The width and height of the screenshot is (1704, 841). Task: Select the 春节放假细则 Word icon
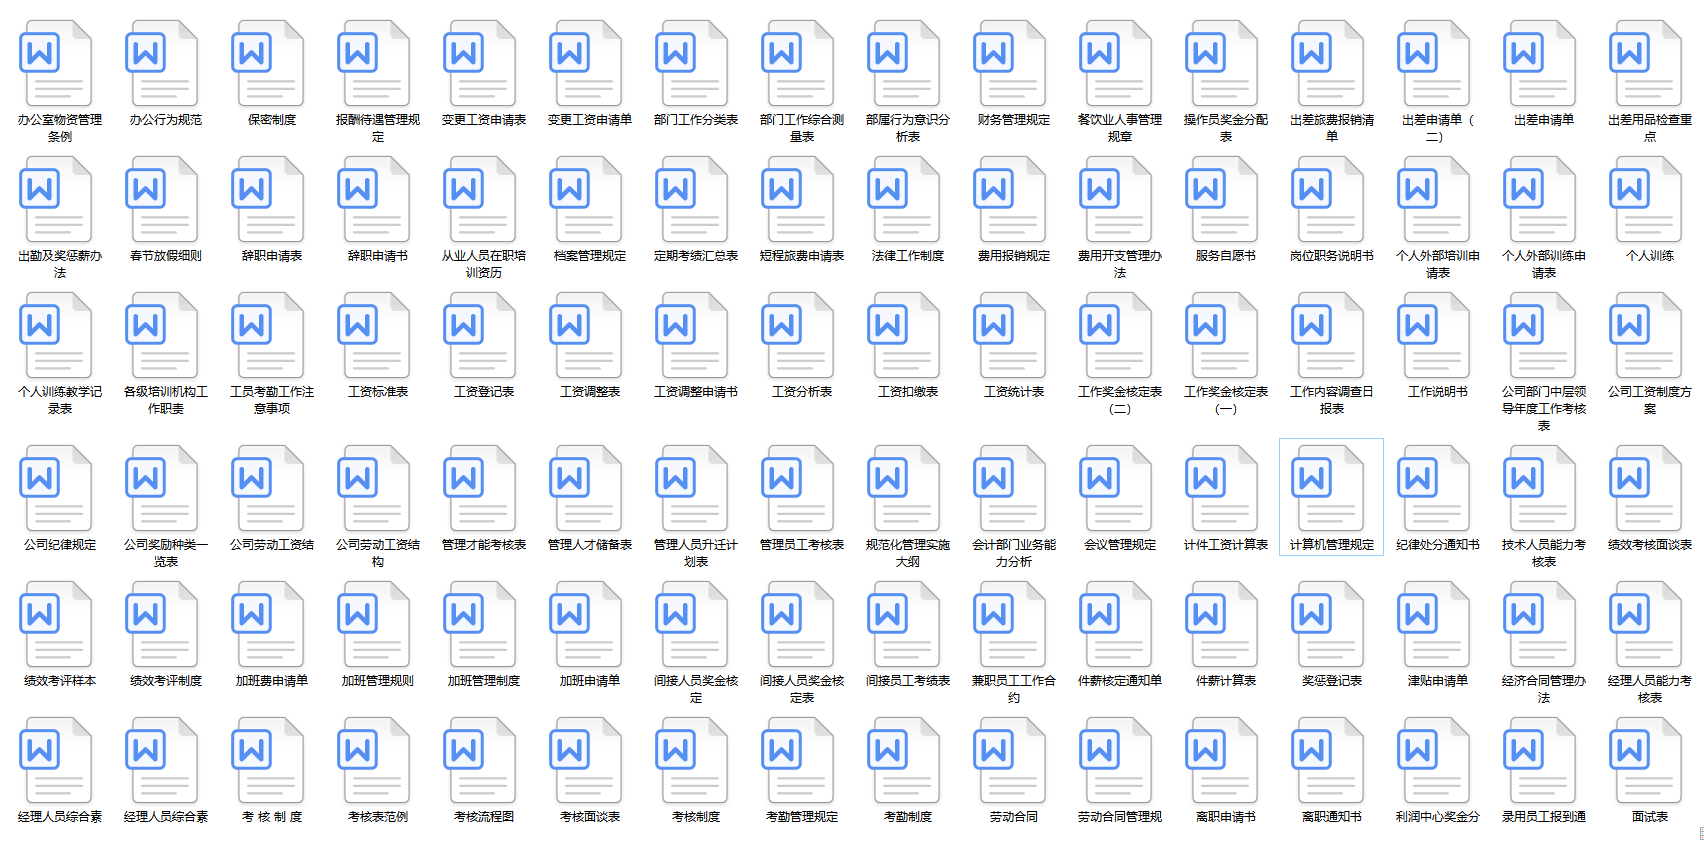162,200
